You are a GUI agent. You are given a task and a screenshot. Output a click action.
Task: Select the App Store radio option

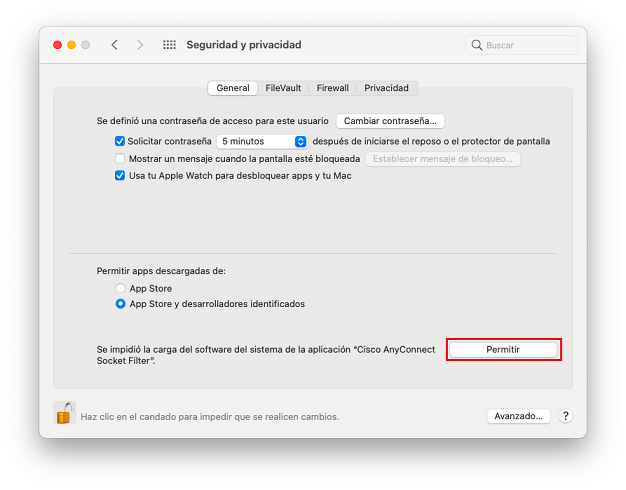click(121, 289)
